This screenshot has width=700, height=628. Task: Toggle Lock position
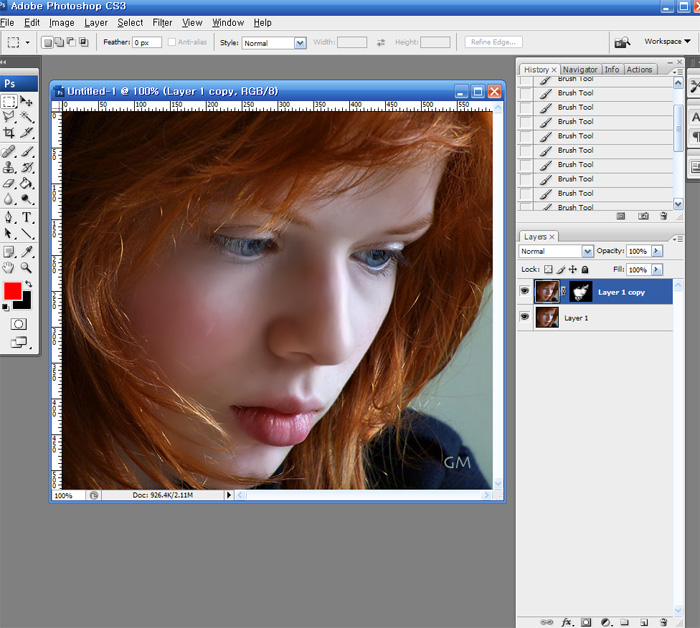pyautogui.click(x=573, y=269)
